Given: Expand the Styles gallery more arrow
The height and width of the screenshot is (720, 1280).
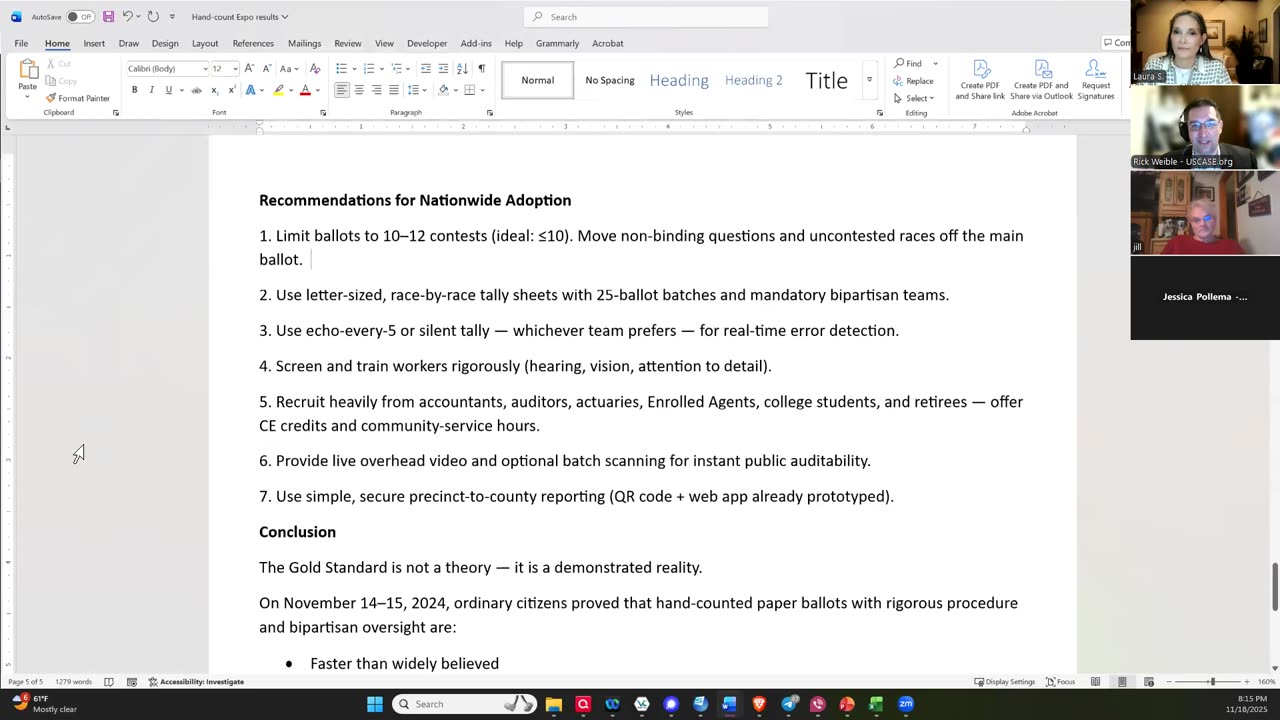Looking at the screenshot, I should coord(869,80).
